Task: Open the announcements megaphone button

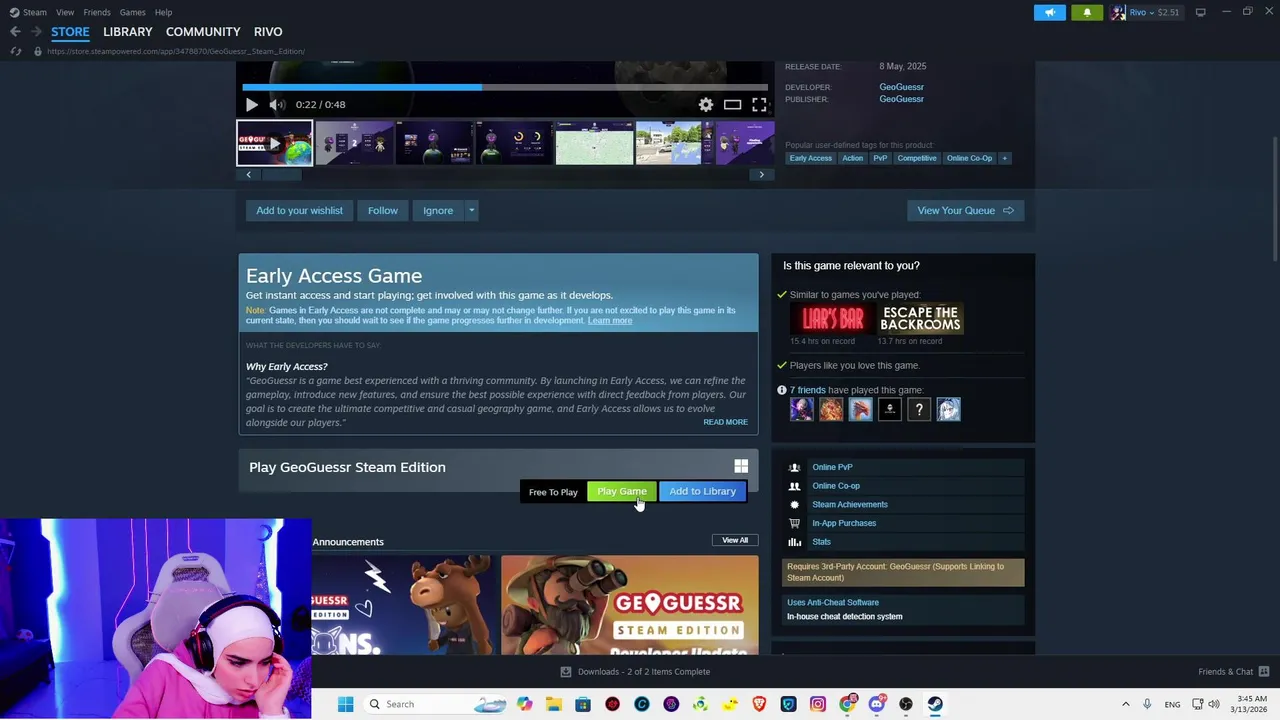Action: [1050, 12]
